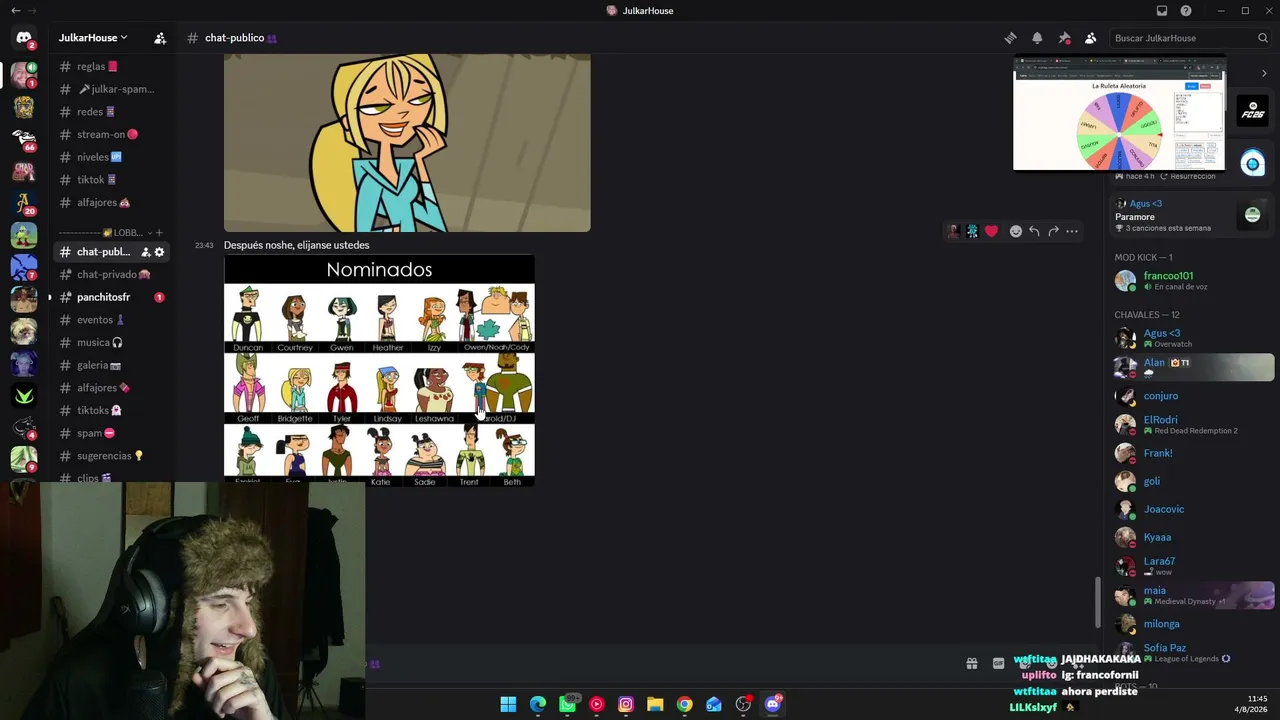Open the sugerencias channel
Image resolution: width=1280 pixels, height=720 pixels.
click(x=110, y=456)
